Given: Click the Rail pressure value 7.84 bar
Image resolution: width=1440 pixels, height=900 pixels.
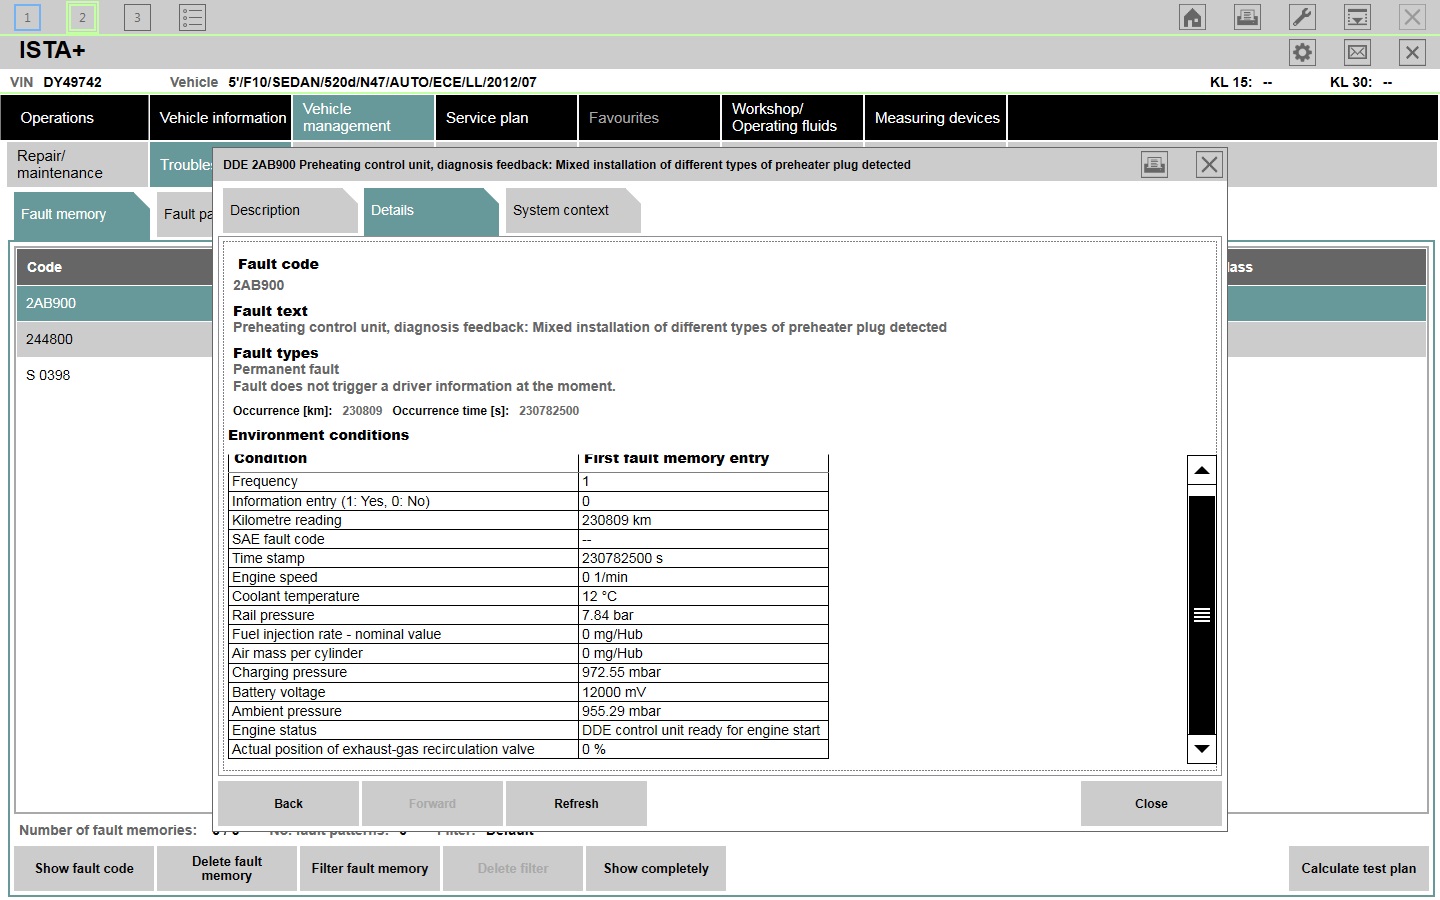Looking at the screenshot, I should 608,615.
